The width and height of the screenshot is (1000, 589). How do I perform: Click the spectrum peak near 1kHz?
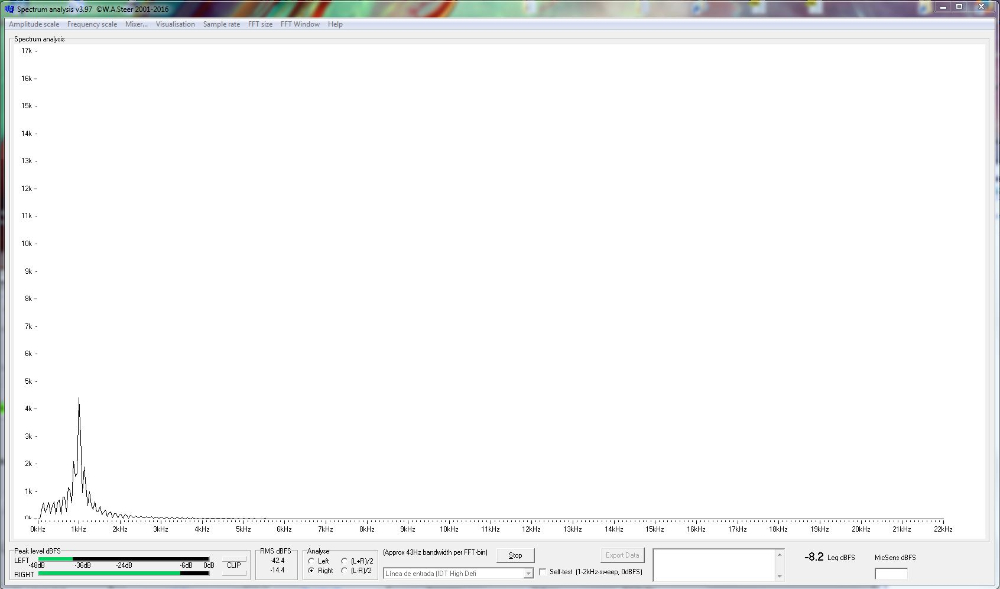click(78, 402)
